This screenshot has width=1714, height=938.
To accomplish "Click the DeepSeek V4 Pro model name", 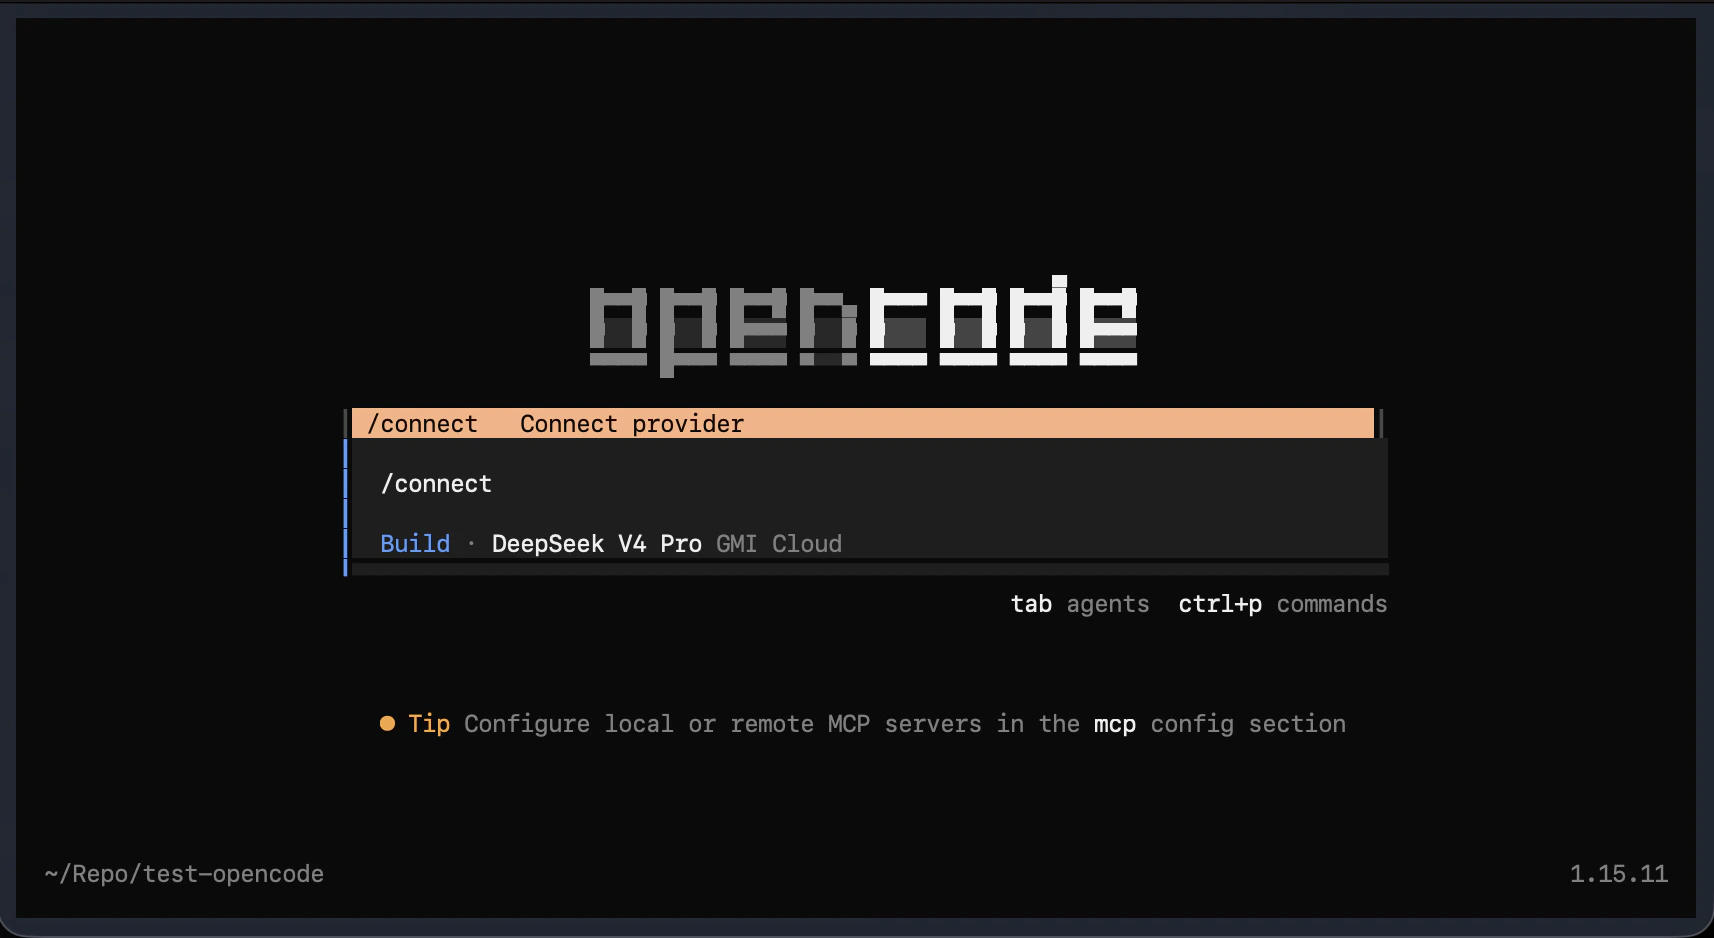I will coord(596,544).
